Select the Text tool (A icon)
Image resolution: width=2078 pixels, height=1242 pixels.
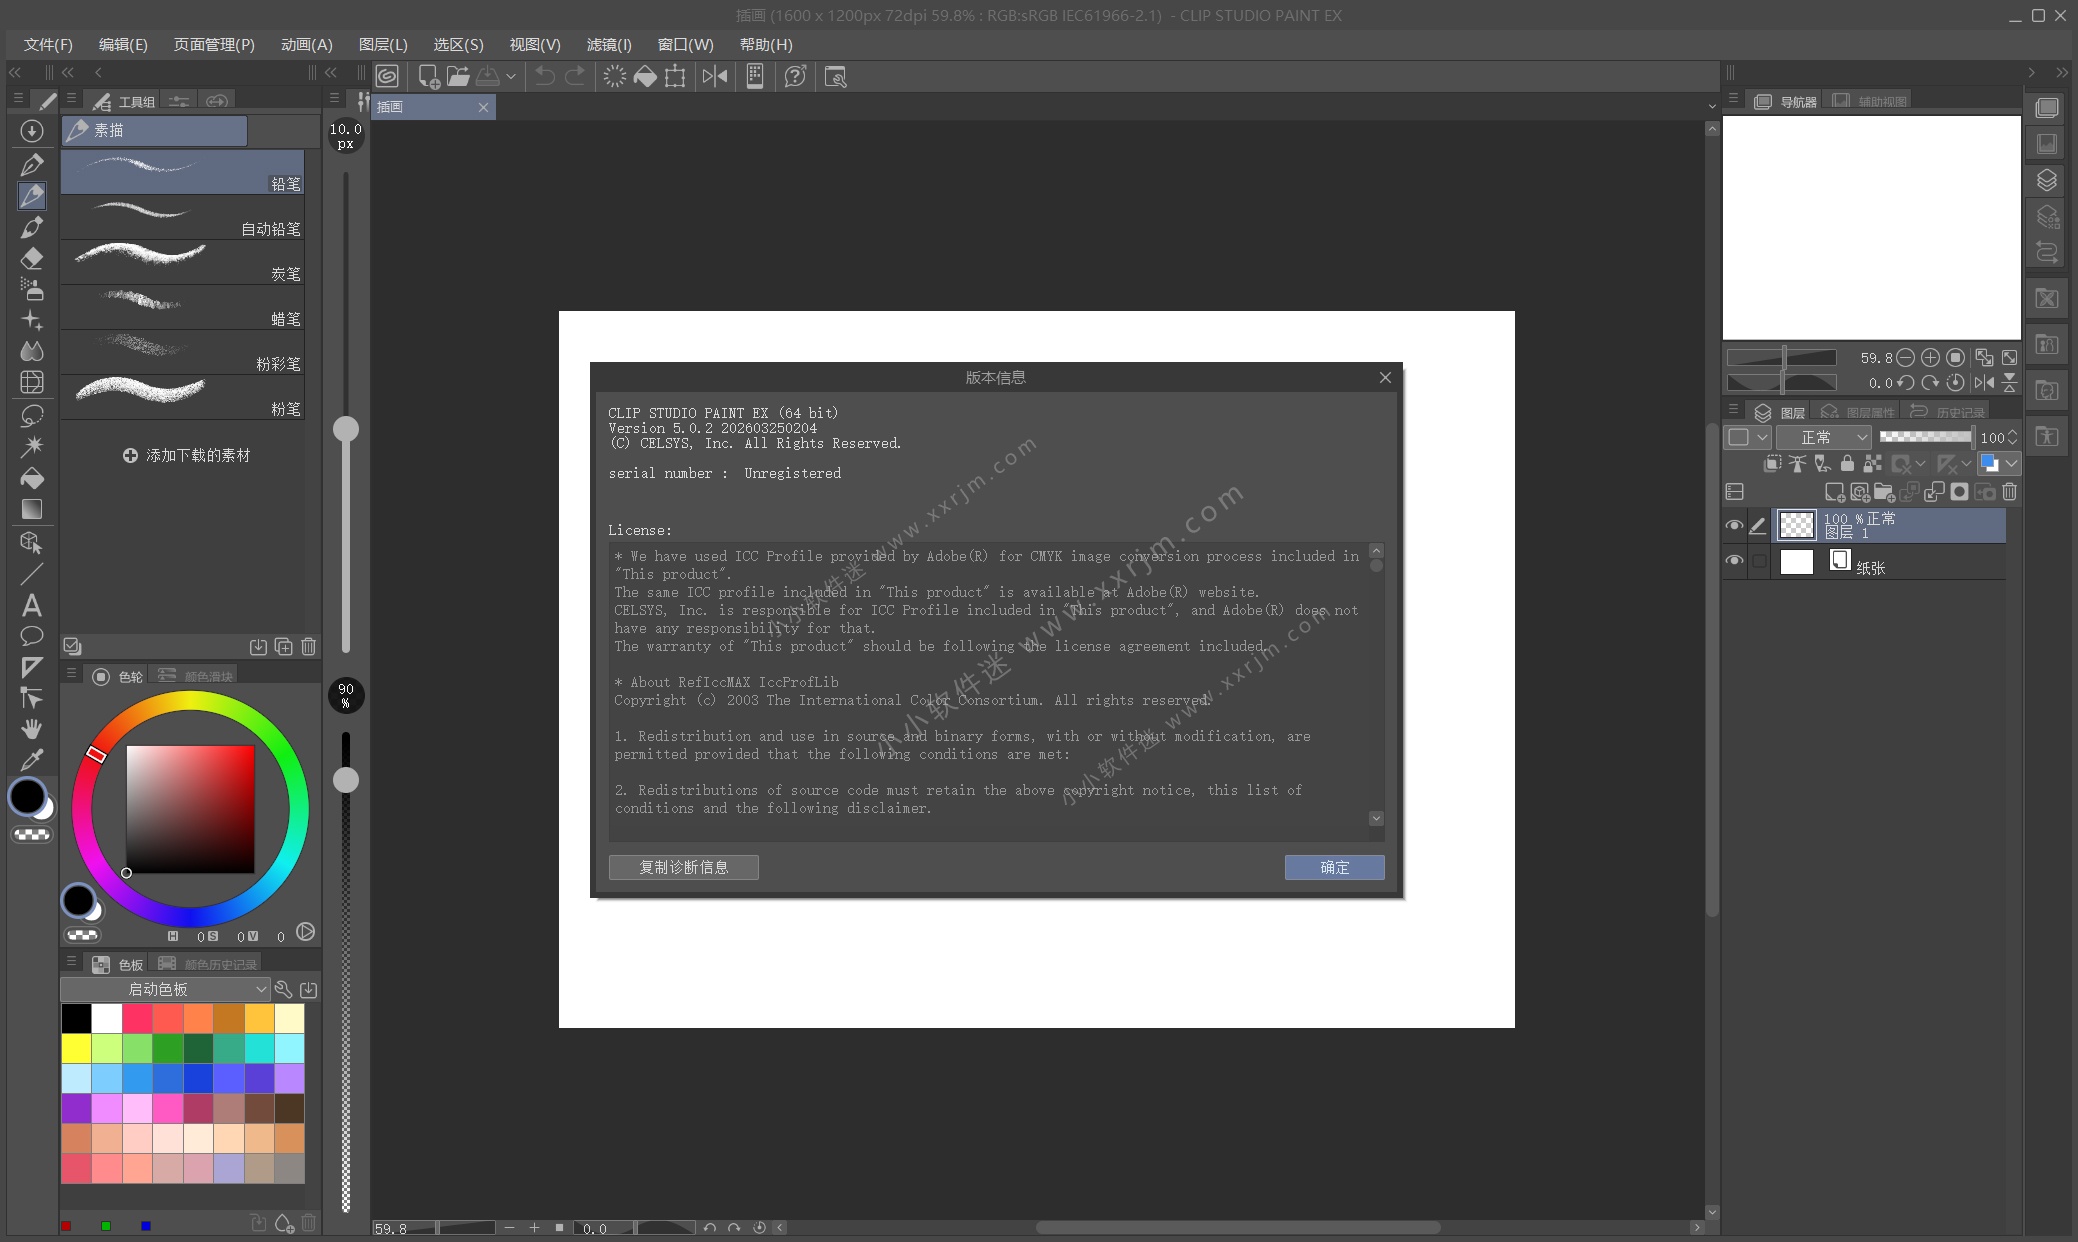(31, 605)
